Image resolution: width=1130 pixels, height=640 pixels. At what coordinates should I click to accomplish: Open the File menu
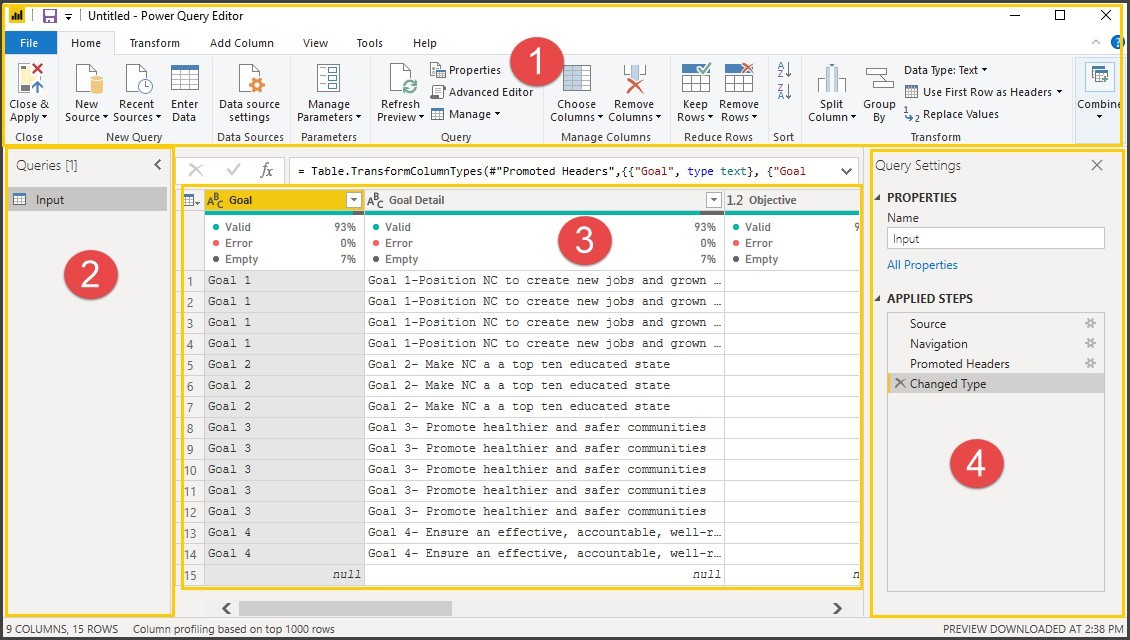tap(30, 43)
